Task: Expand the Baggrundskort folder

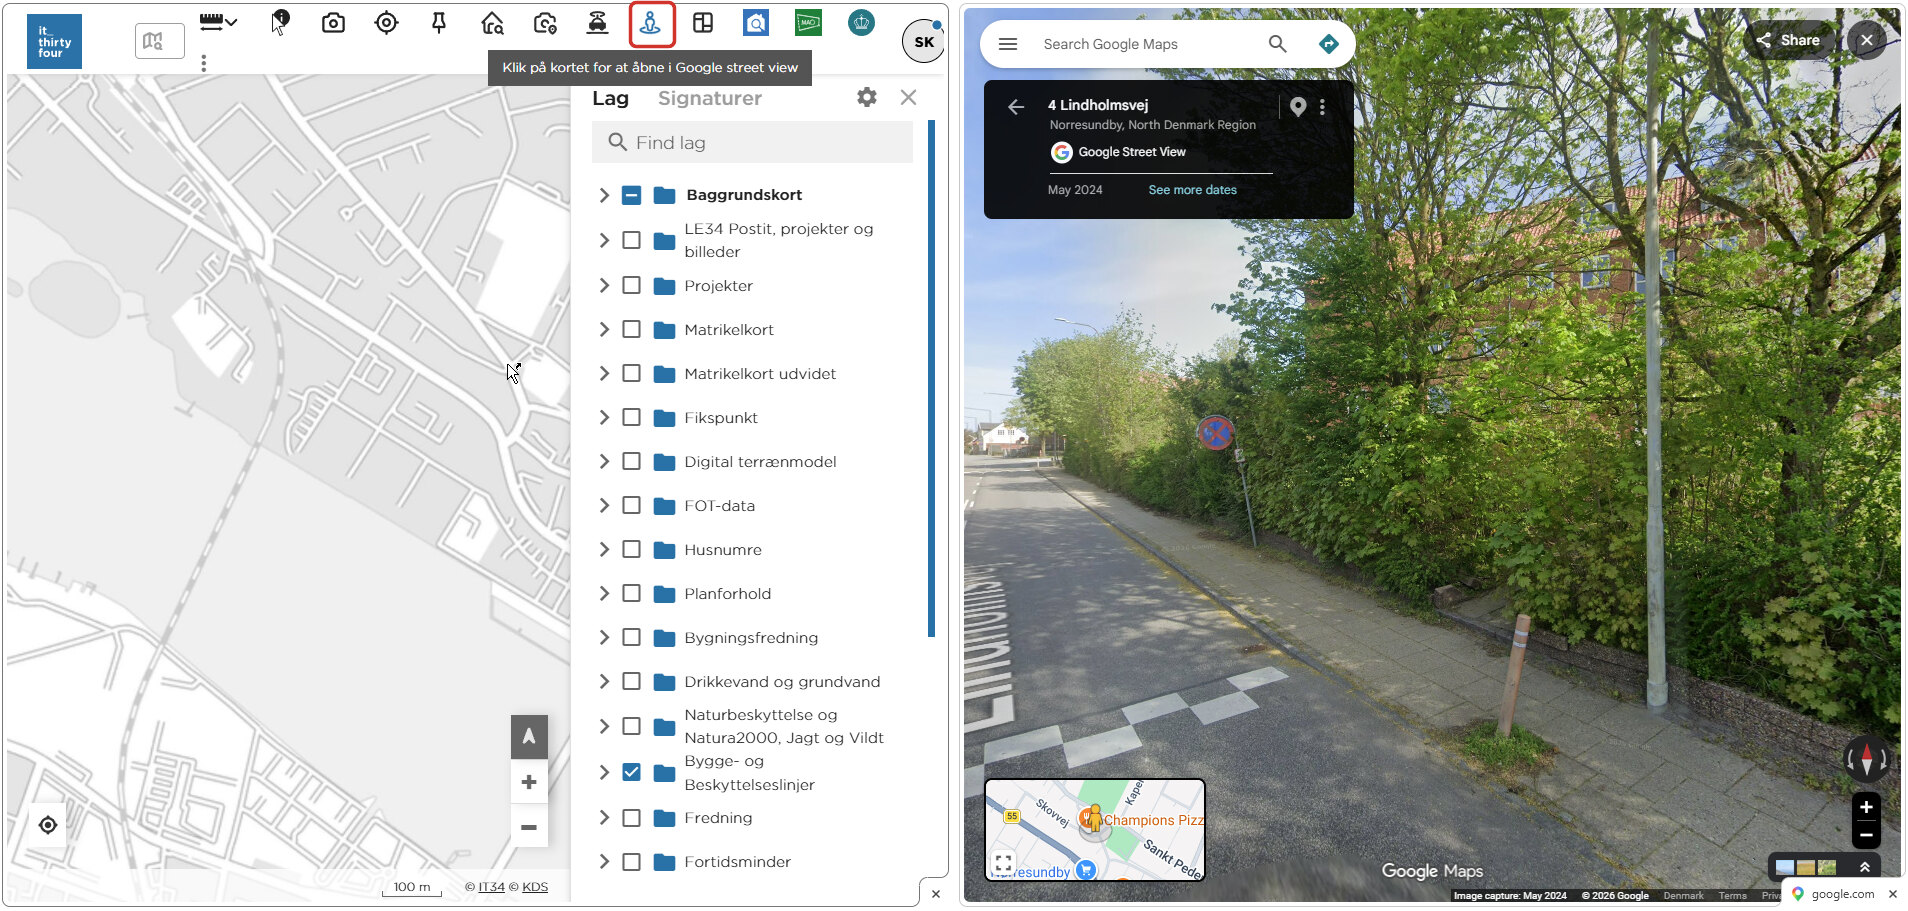Action: [x=604, y=195]
